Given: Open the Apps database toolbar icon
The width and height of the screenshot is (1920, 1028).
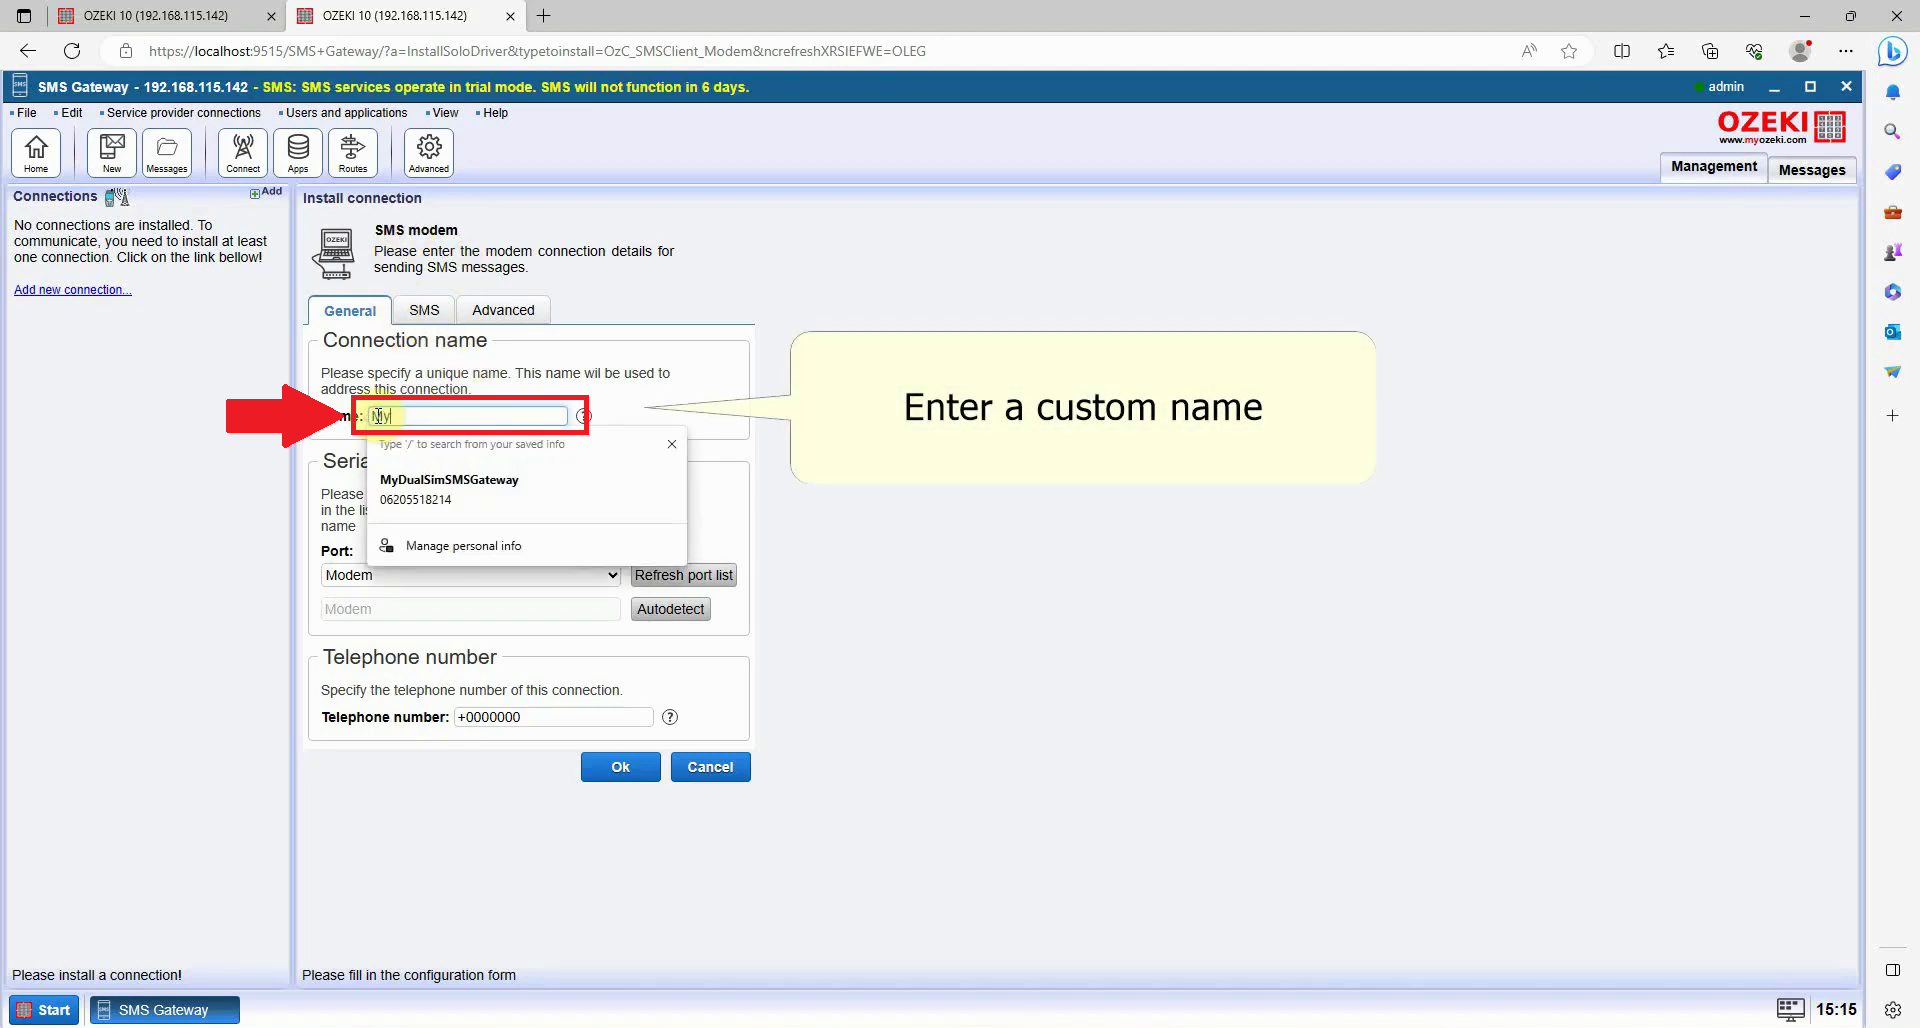Looking at the screenshot, I should pos(298,153).
